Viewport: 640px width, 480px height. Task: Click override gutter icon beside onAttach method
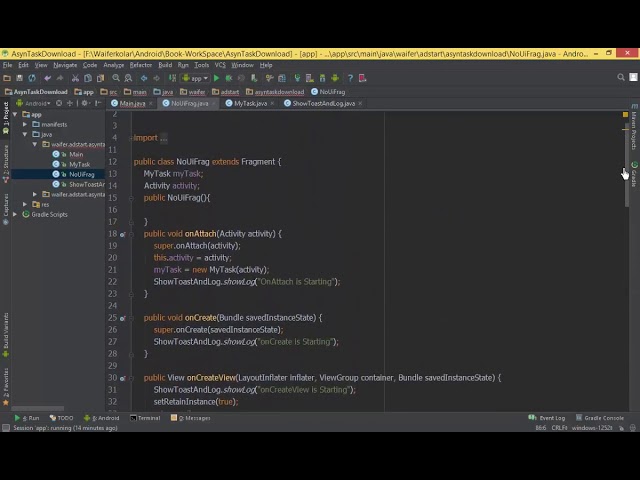pyautogui.click(x=123, y=234)
